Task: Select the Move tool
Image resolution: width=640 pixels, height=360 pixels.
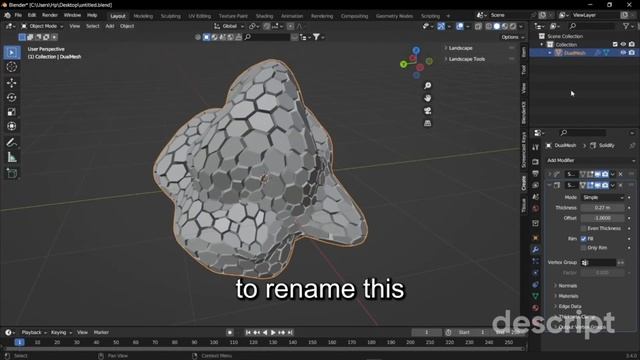Action: pos(11,83)
